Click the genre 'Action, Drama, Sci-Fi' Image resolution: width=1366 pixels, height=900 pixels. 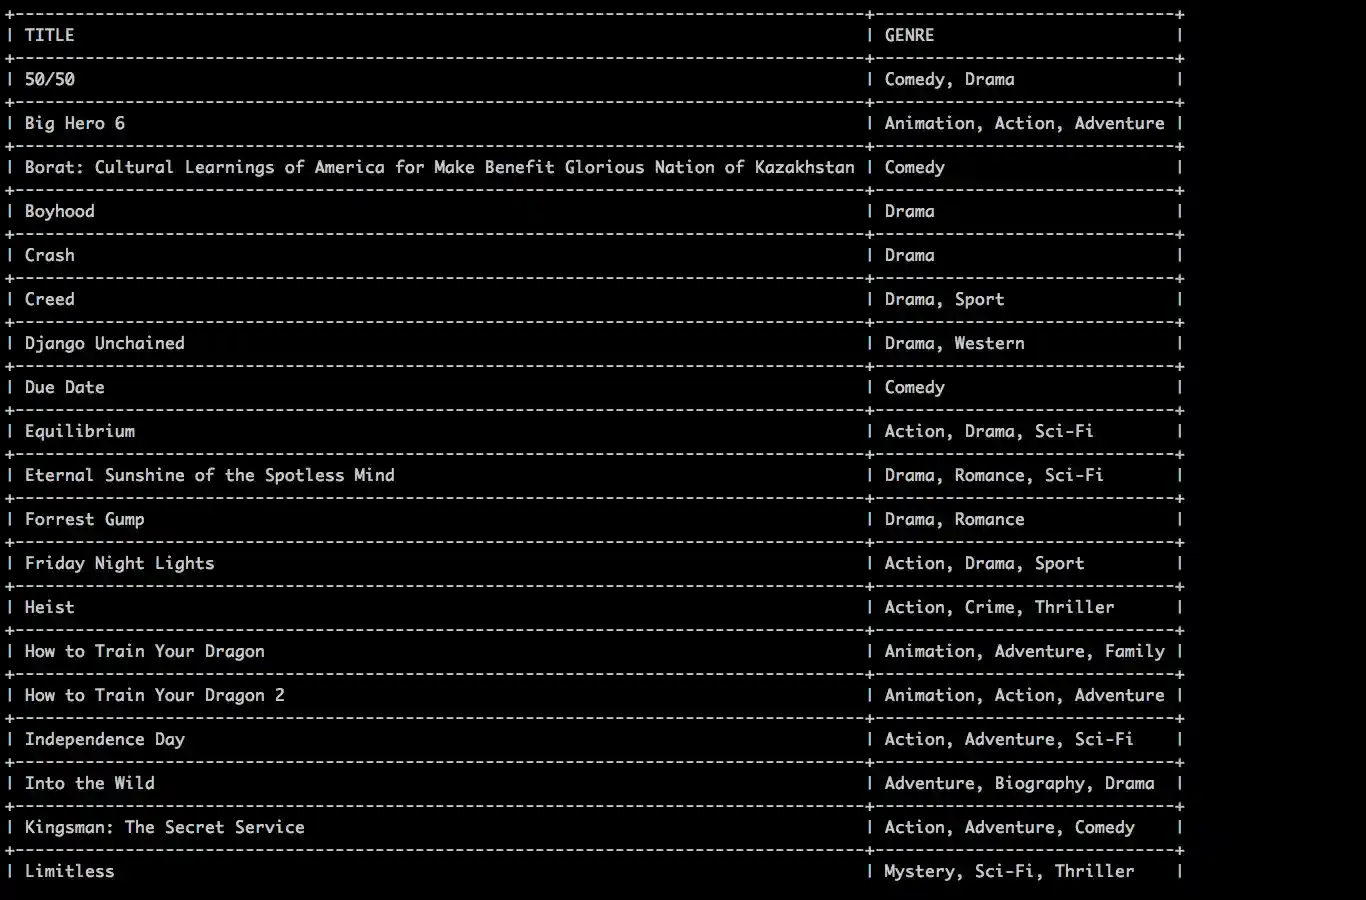[x=989, y=431]
